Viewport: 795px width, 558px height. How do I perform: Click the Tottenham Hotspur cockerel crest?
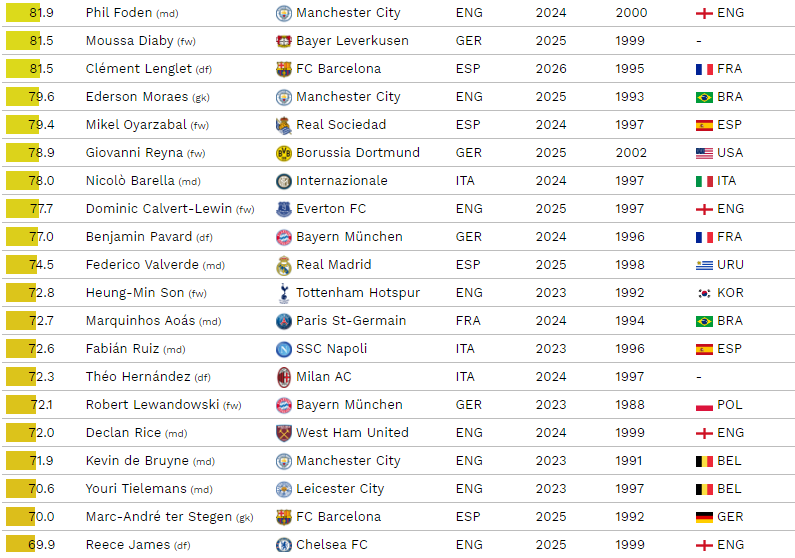[x=283, y=293]
